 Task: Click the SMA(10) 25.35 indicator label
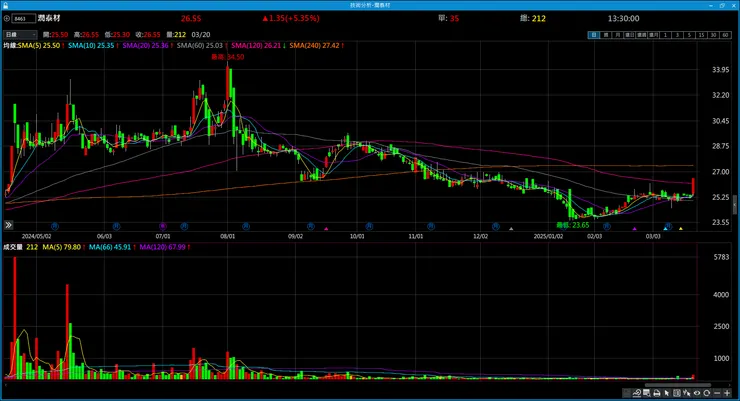pyautogui.click(x=91, y=46)
